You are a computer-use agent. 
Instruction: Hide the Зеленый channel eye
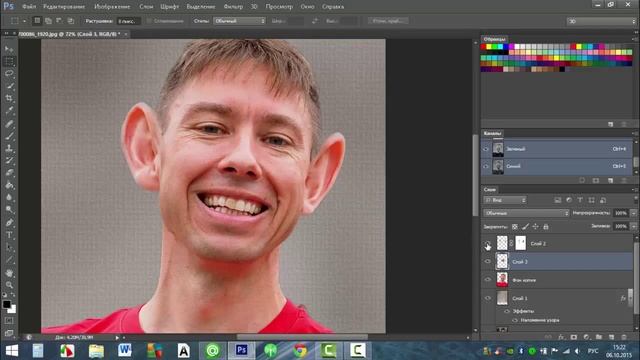tap(486, 149)
